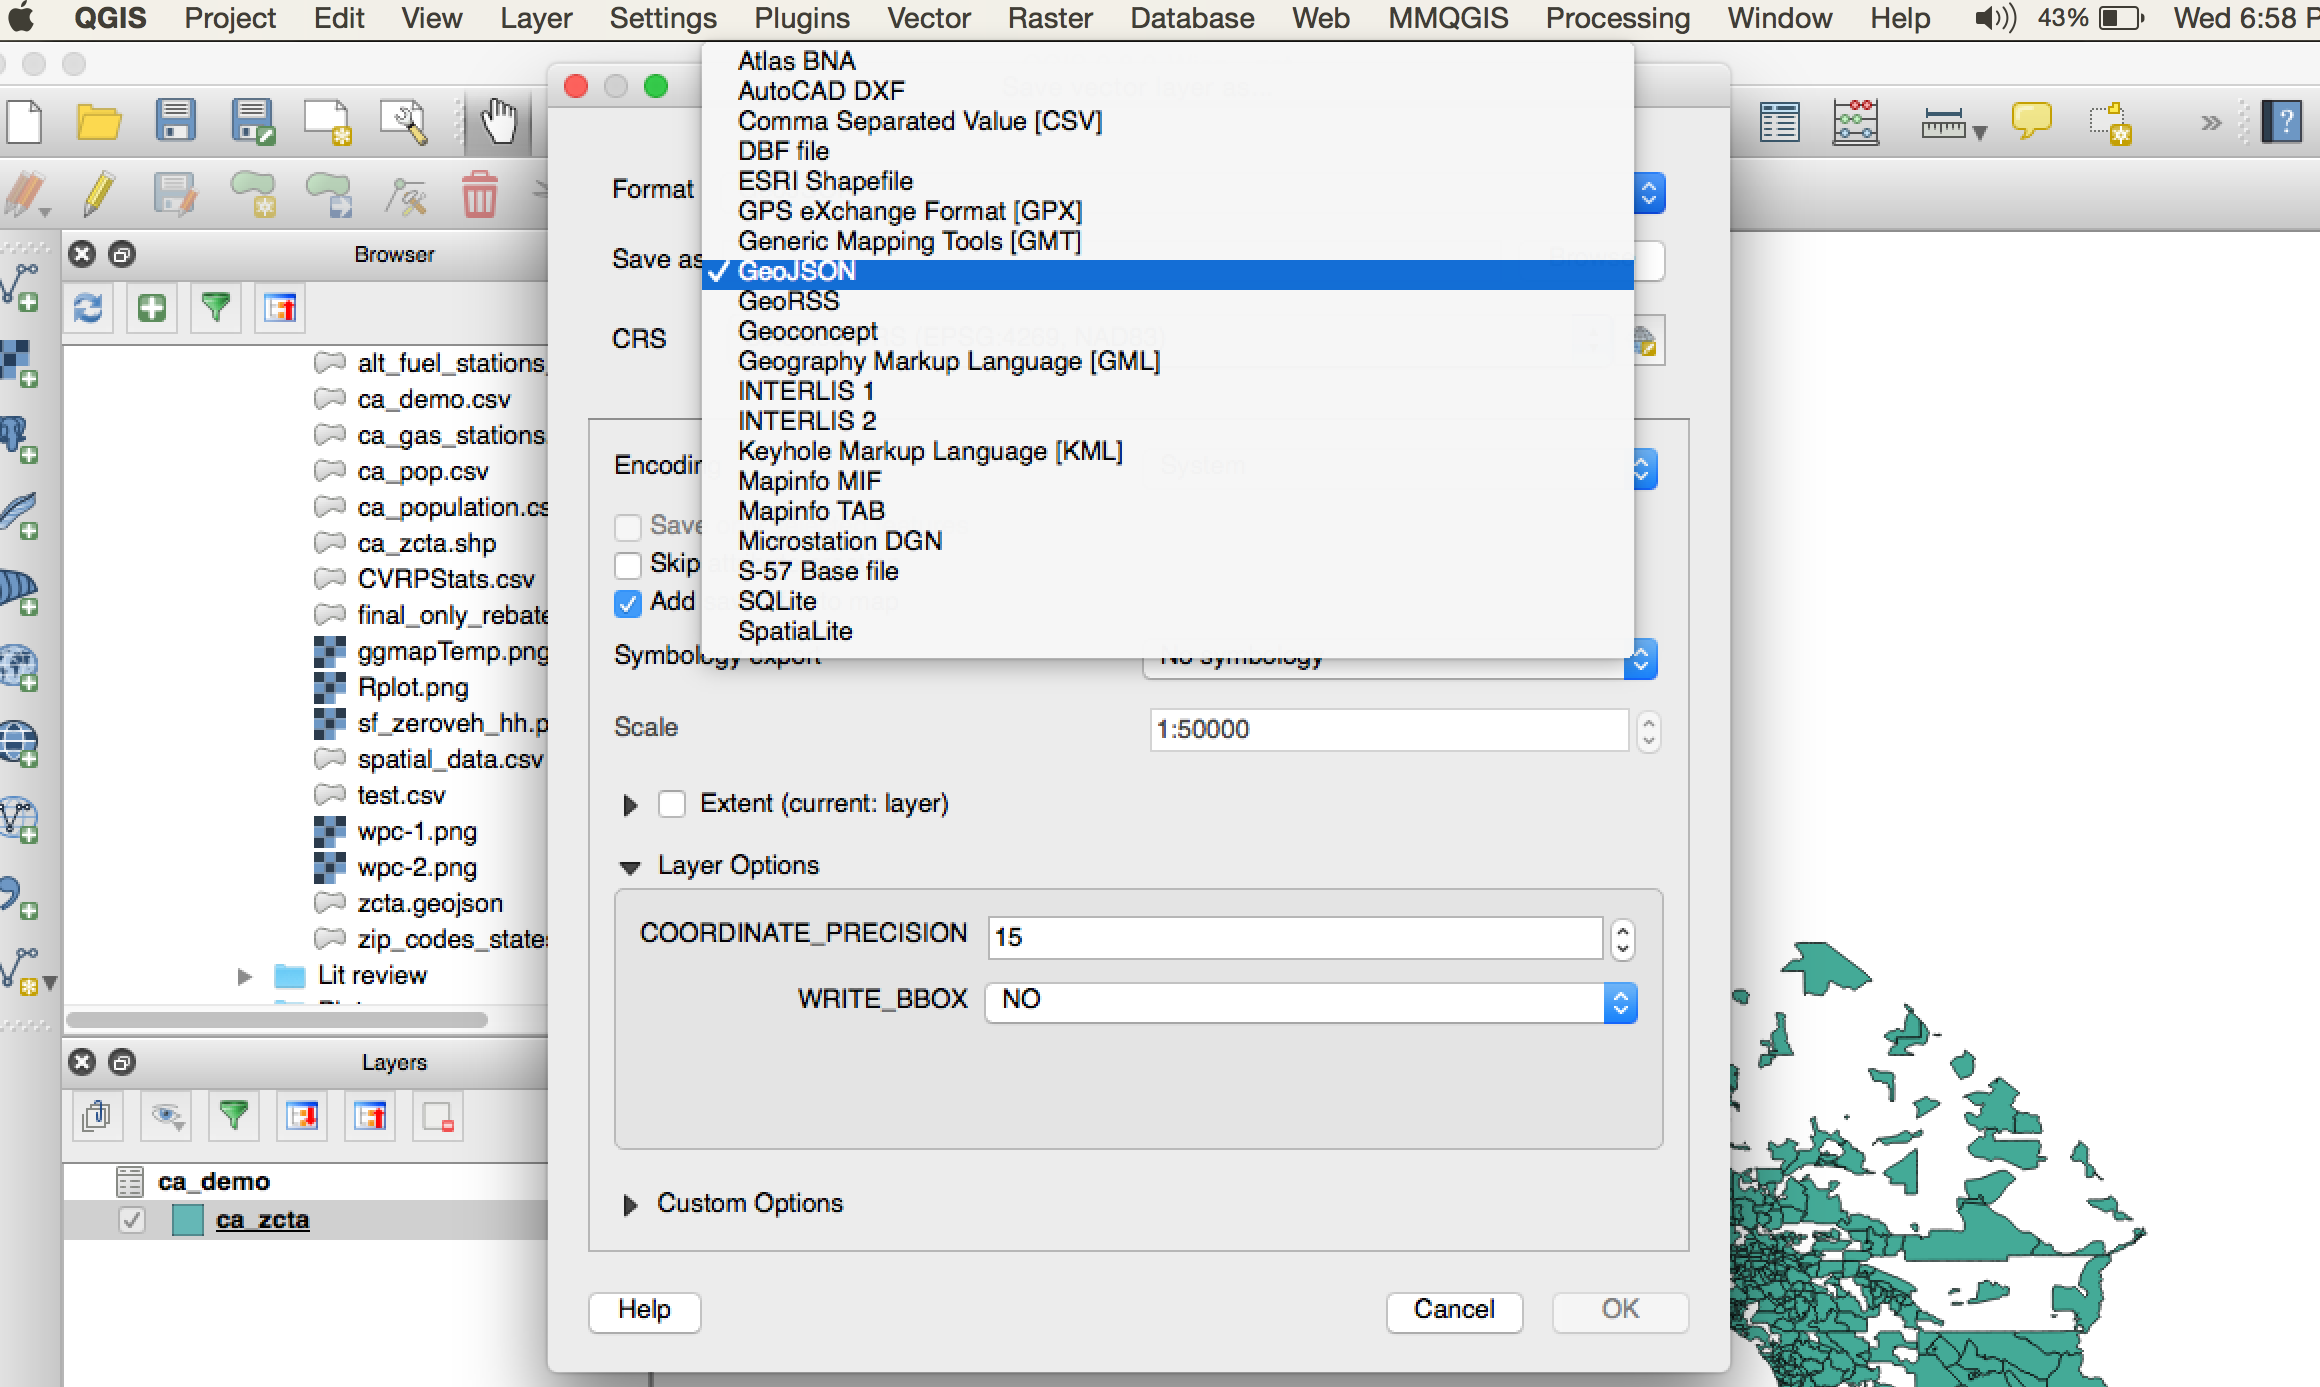The width and height of the screenshot is (2320, 1387).
Task: Select ESRI Shapefile from format list
Action: (x=1167, y=181)
